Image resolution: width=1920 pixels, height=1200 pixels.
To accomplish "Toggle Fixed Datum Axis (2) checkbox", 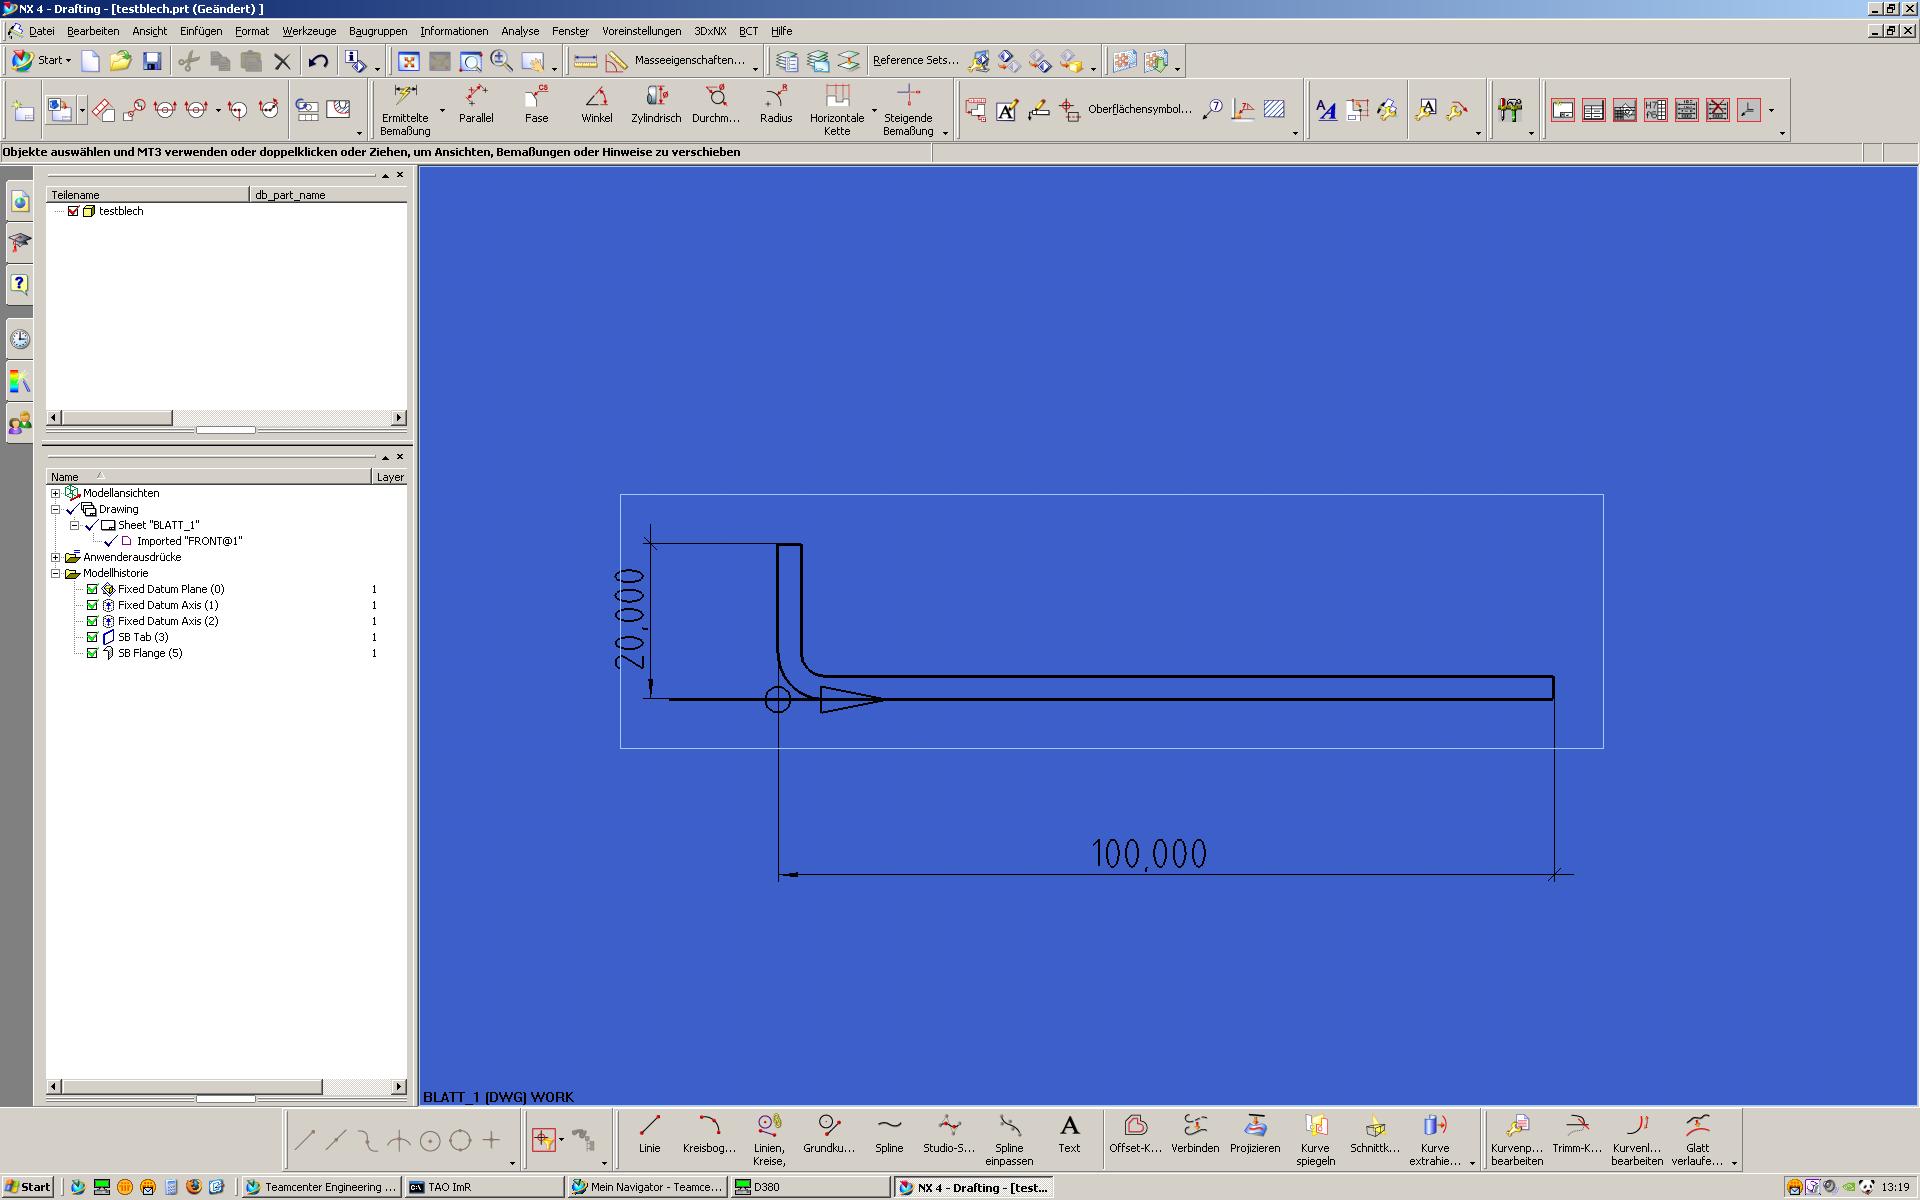I will (x=92, y=621).
